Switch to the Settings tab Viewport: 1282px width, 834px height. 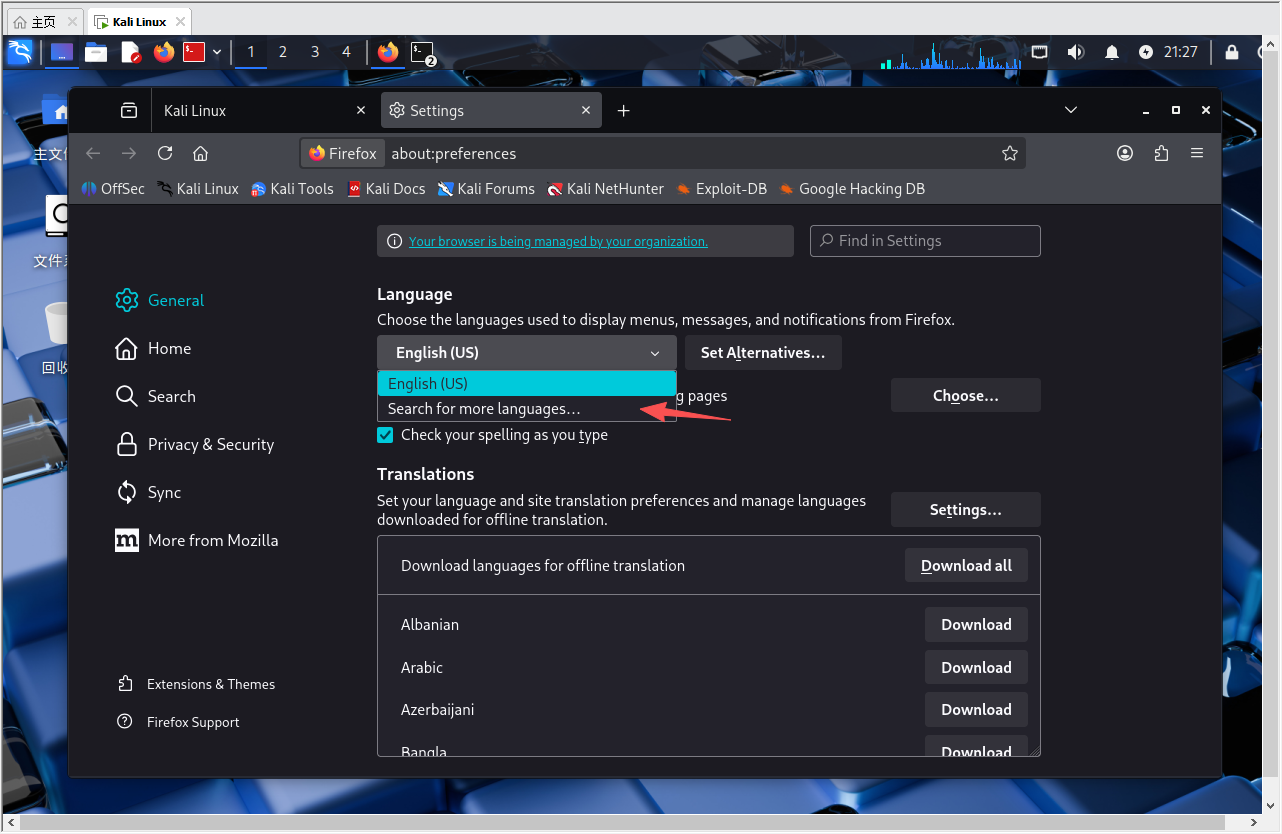pos(491,110)
